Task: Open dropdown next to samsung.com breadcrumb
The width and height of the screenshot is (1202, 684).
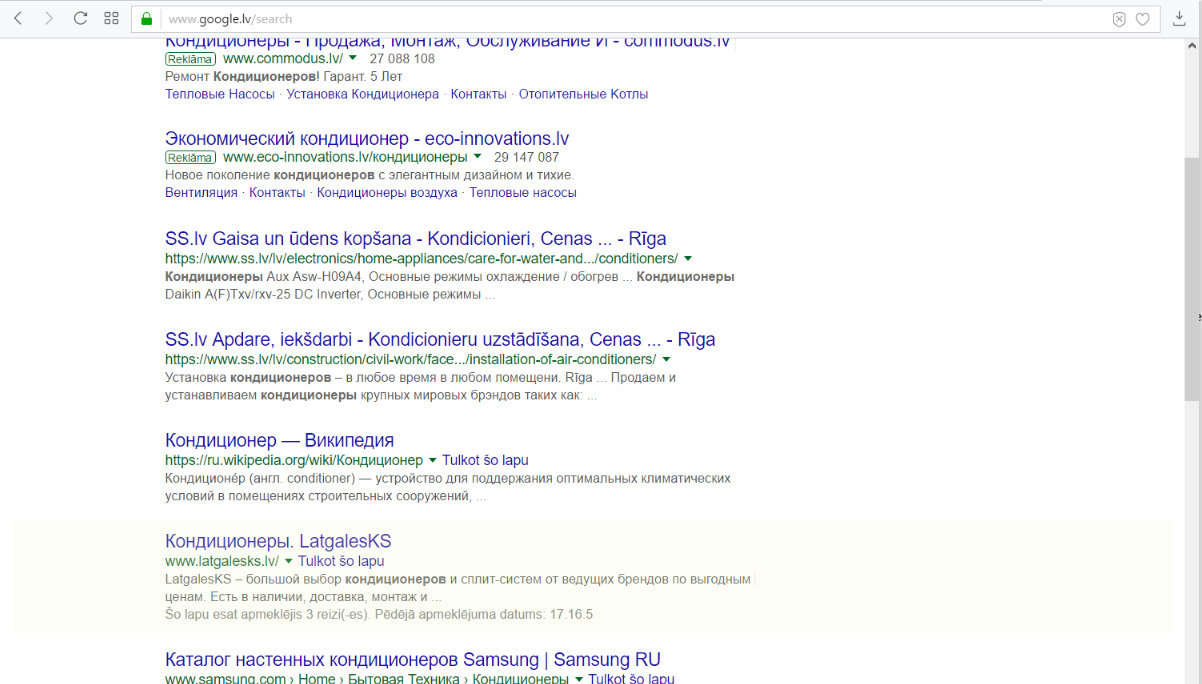Action: pos(579,679)
